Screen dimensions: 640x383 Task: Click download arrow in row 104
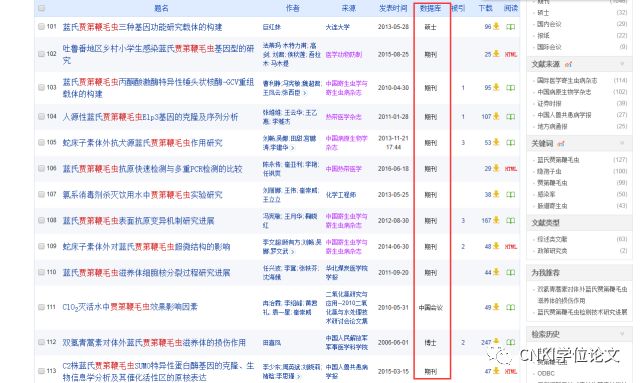pyautogui.click(x=496, y=116)
